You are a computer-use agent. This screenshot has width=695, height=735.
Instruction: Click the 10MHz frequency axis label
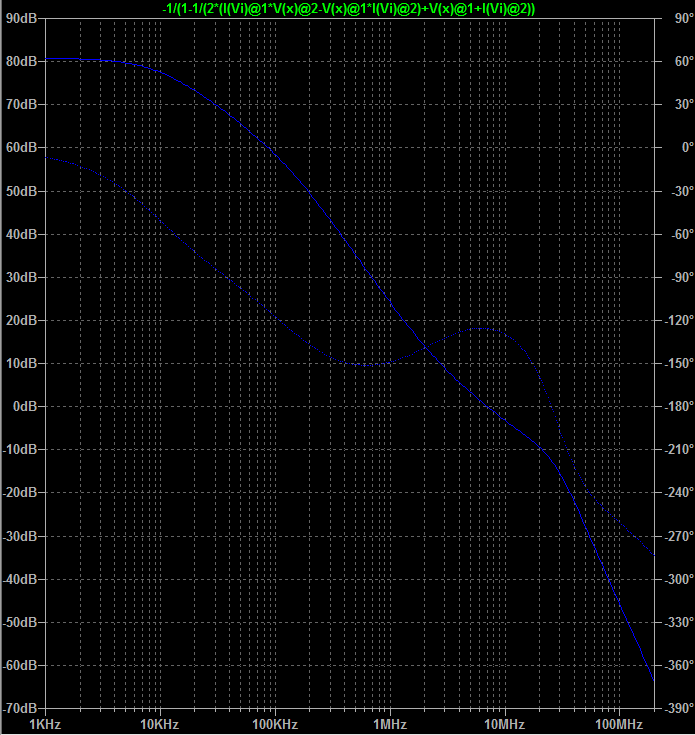coord(505,725)
